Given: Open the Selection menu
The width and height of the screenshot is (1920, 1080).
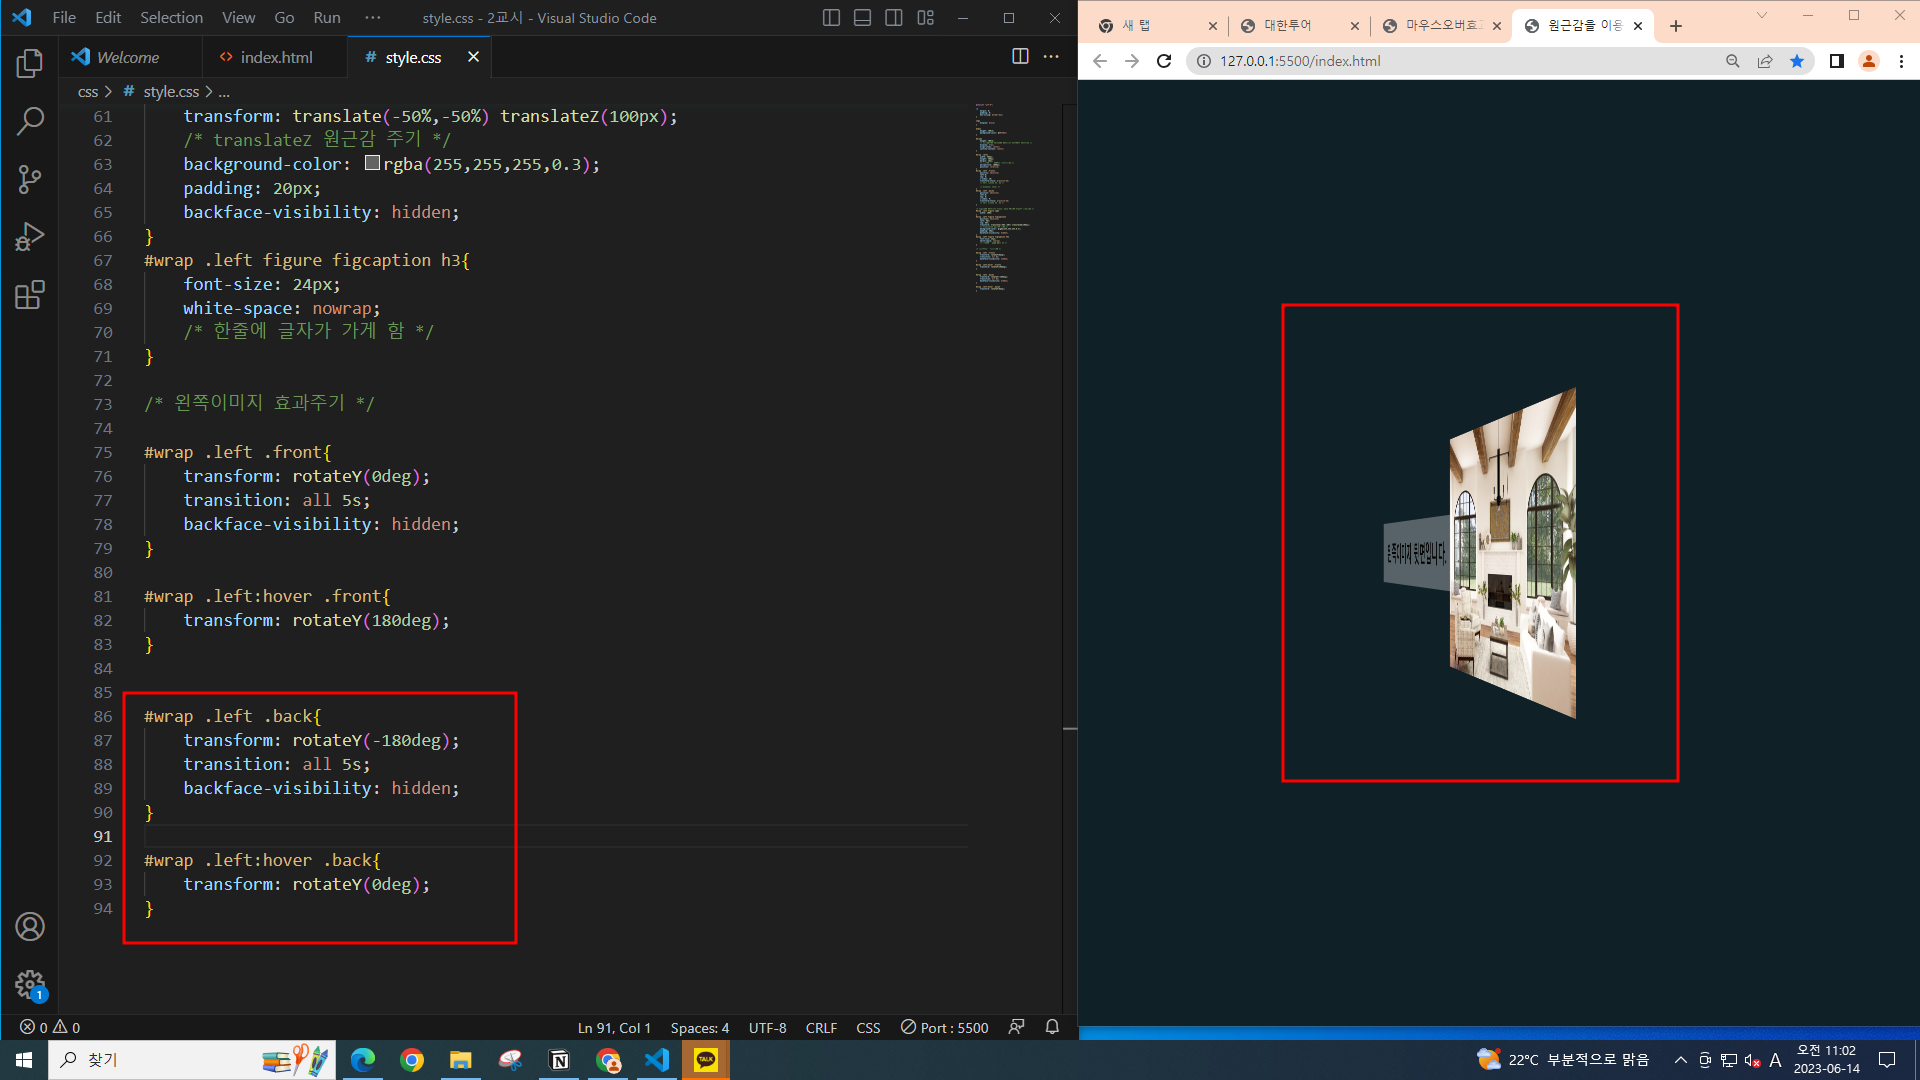Looking at the screenshot, I should pos(171,18).
